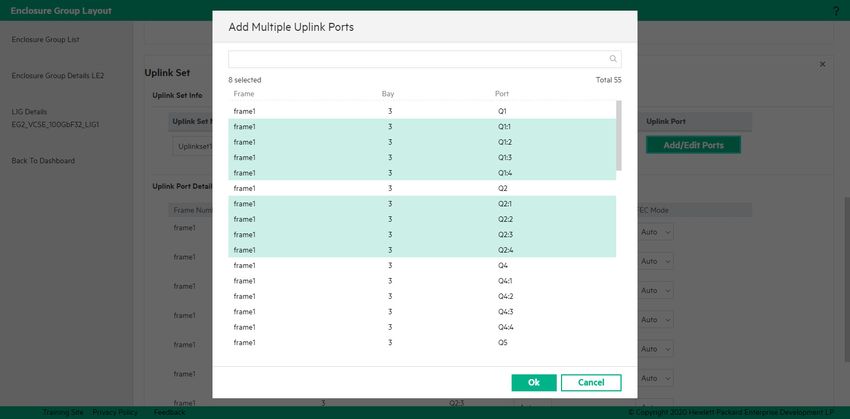Image resolution: width=850 pixels, height=419 pixels.
Task: Select the Q5 port row
Action: (x=422, y=343)
